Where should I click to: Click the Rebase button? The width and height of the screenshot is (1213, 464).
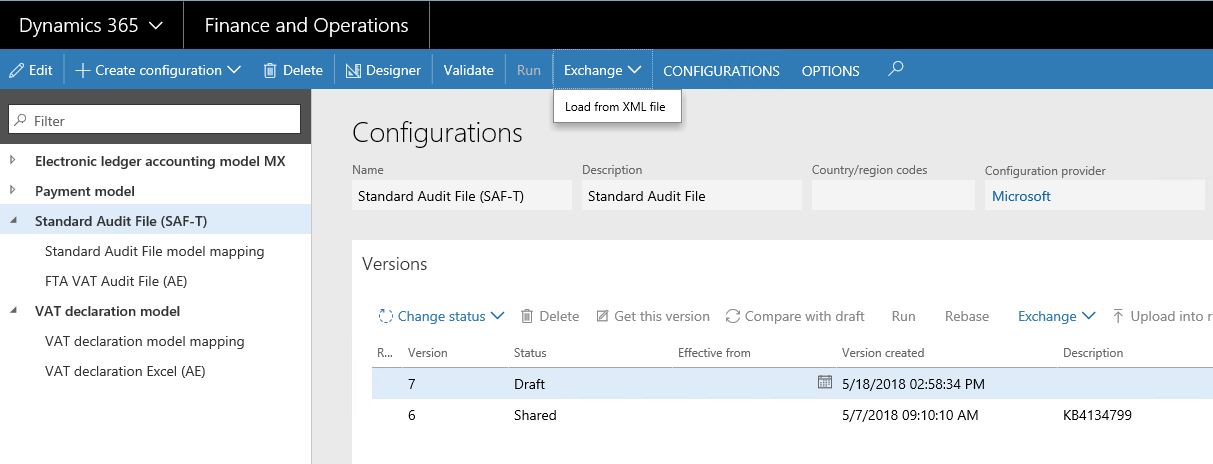point(967,316)
